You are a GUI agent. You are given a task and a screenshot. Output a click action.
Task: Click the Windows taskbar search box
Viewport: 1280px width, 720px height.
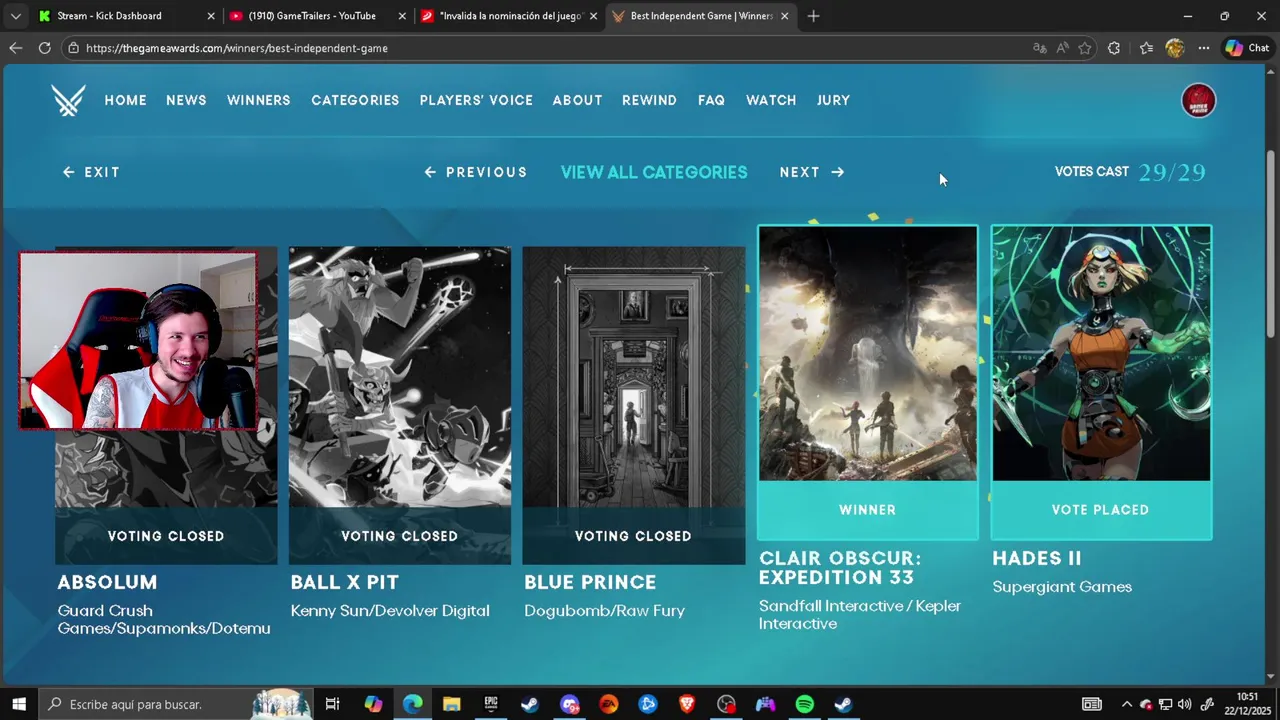pos(178,704)
